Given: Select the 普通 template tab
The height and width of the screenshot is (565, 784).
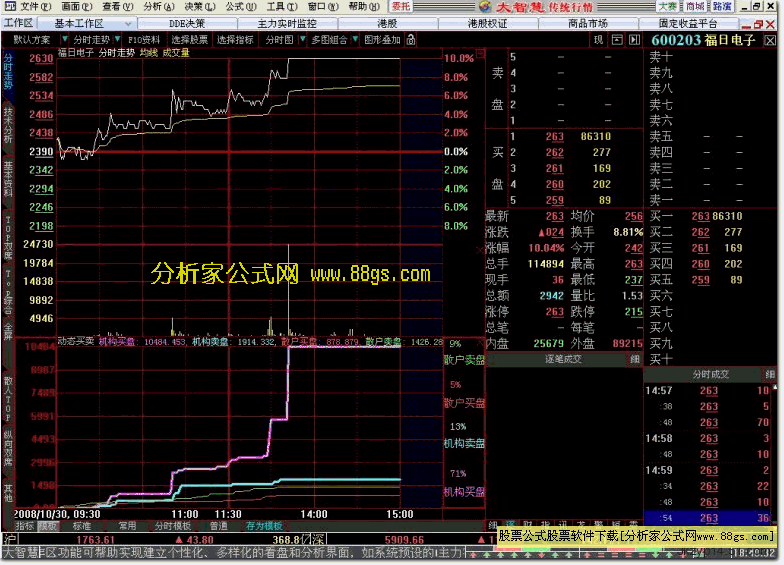Looking at the screenshot, I should point(218,526).
